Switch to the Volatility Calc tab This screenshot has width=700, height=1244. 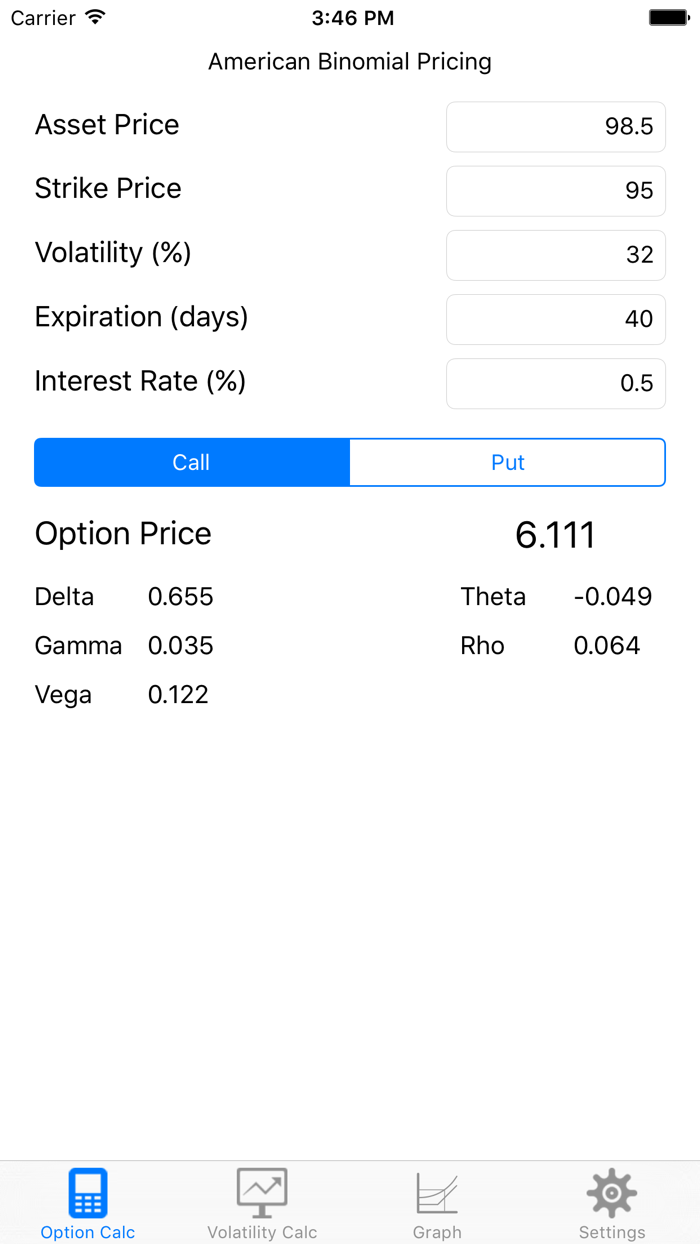[x=262, y=1202]
